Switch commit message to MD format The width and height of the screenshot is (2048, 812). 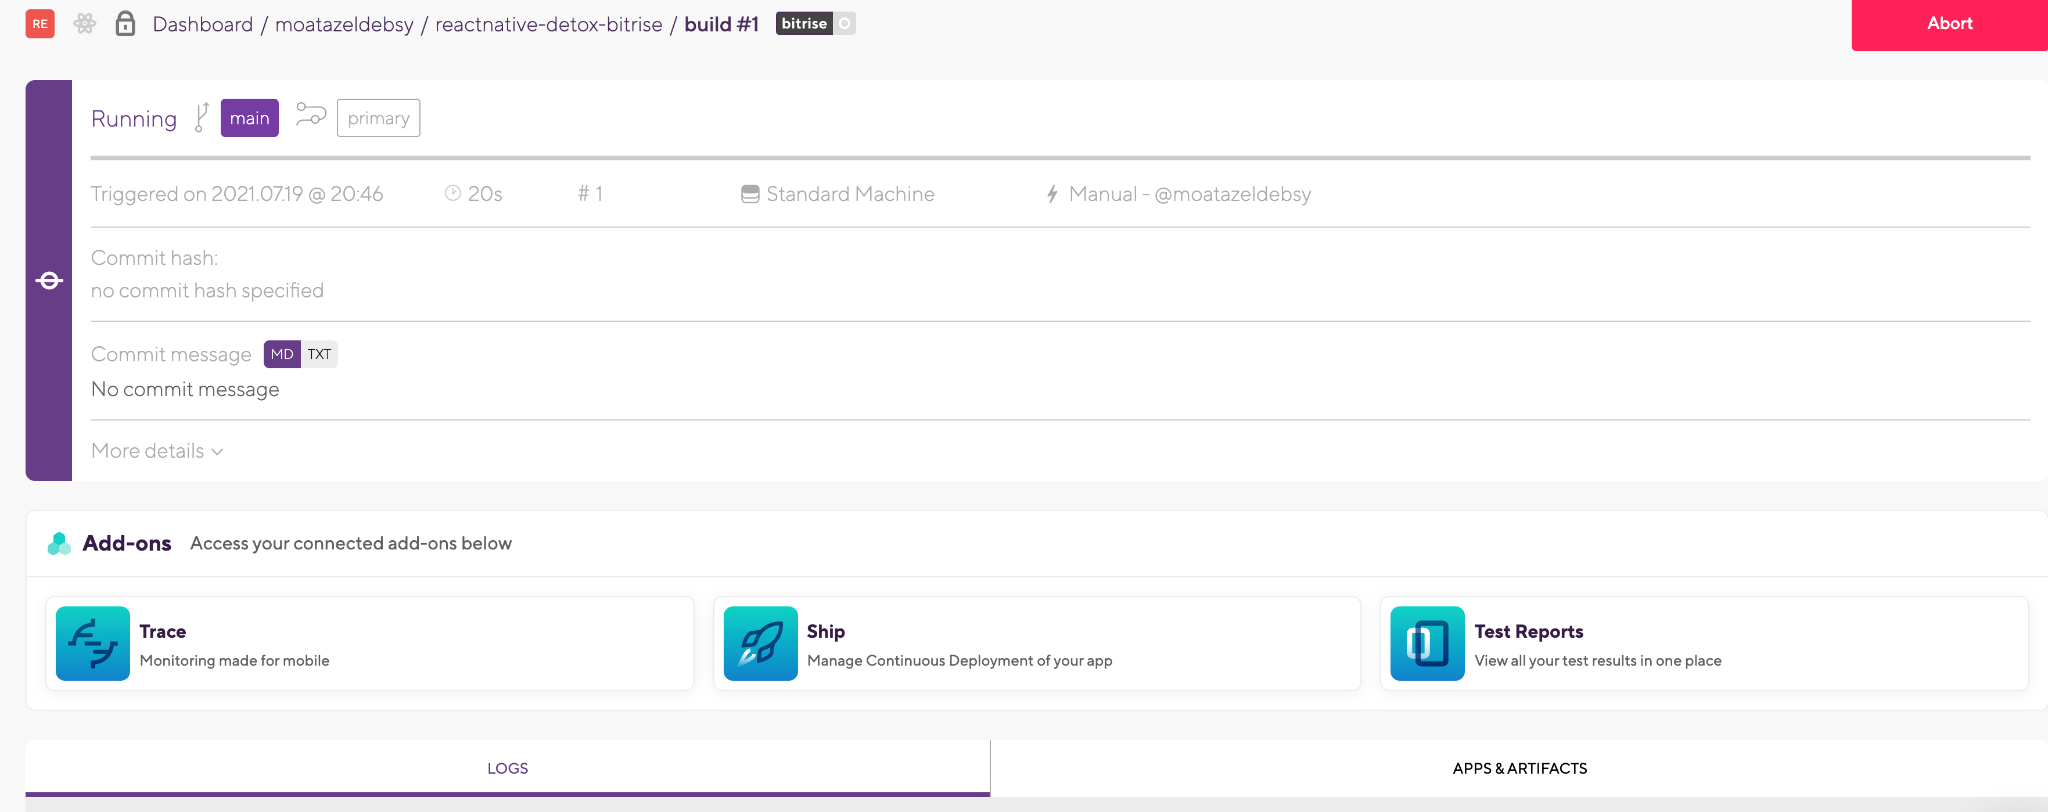pos(282,354)
